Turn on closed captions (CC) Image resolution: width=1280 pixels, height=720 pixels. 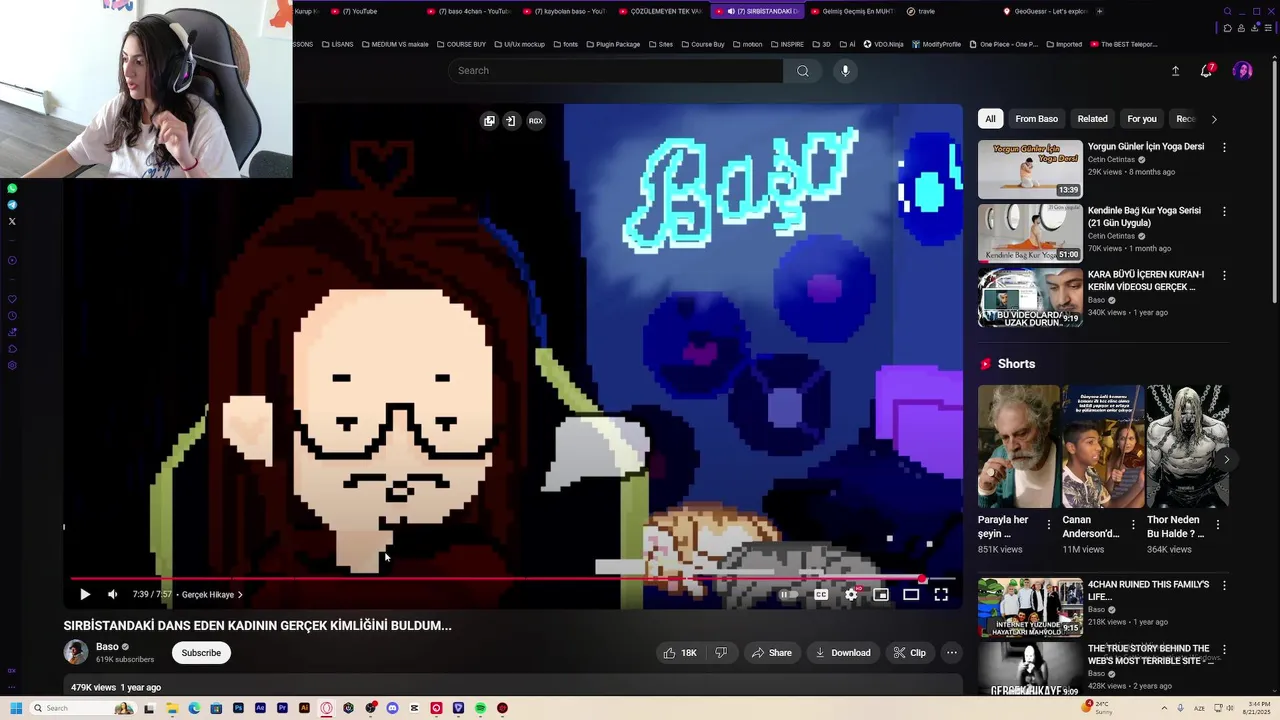coord(821,594)
